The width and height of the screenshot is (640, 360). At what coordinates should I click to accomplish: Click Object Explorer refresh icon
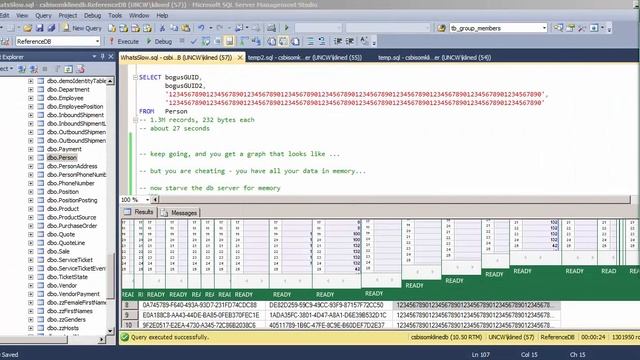pyautogui.click(x=69, y=69)
